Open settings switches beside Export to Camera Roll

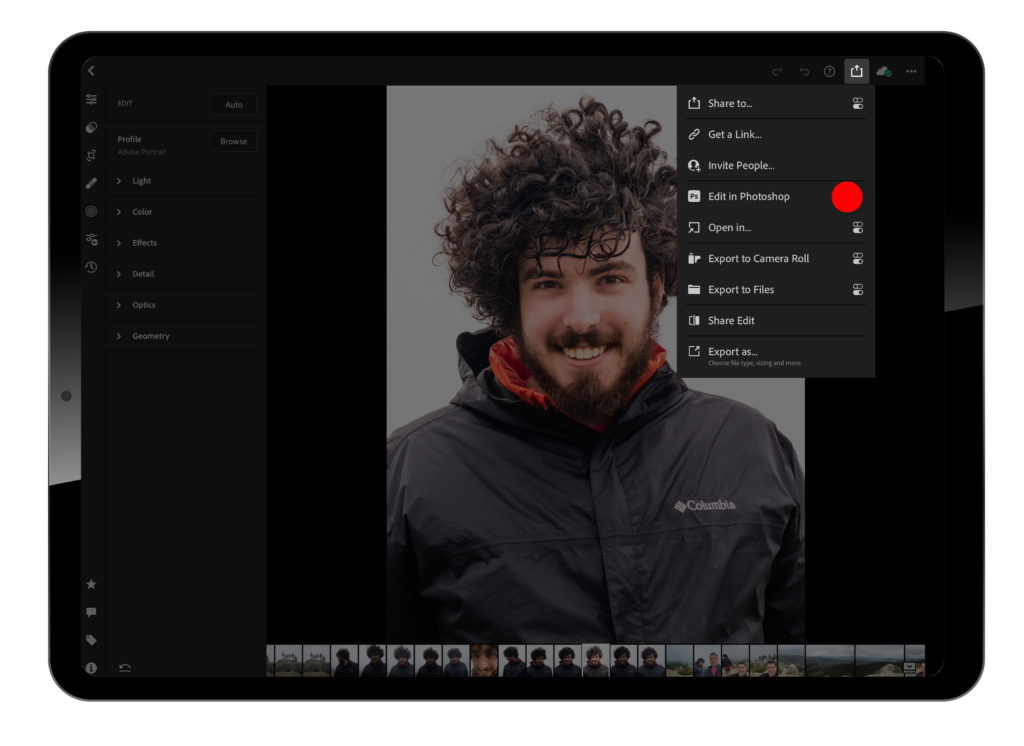coord(857,259)
